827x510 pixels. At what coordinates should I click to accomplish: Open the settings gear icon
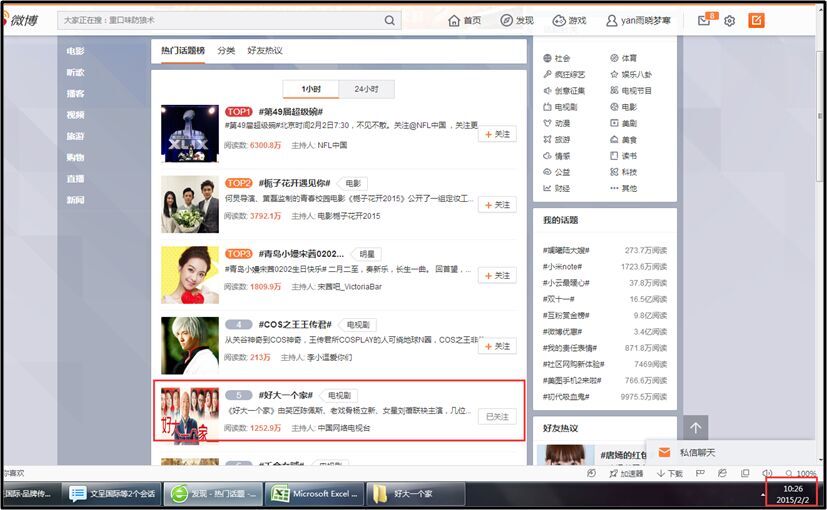pyautogui.click(x=729, y=21)
